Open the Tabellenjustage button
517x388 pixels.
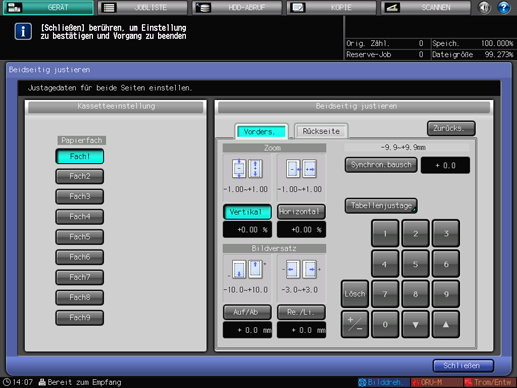tap(381, 206)
